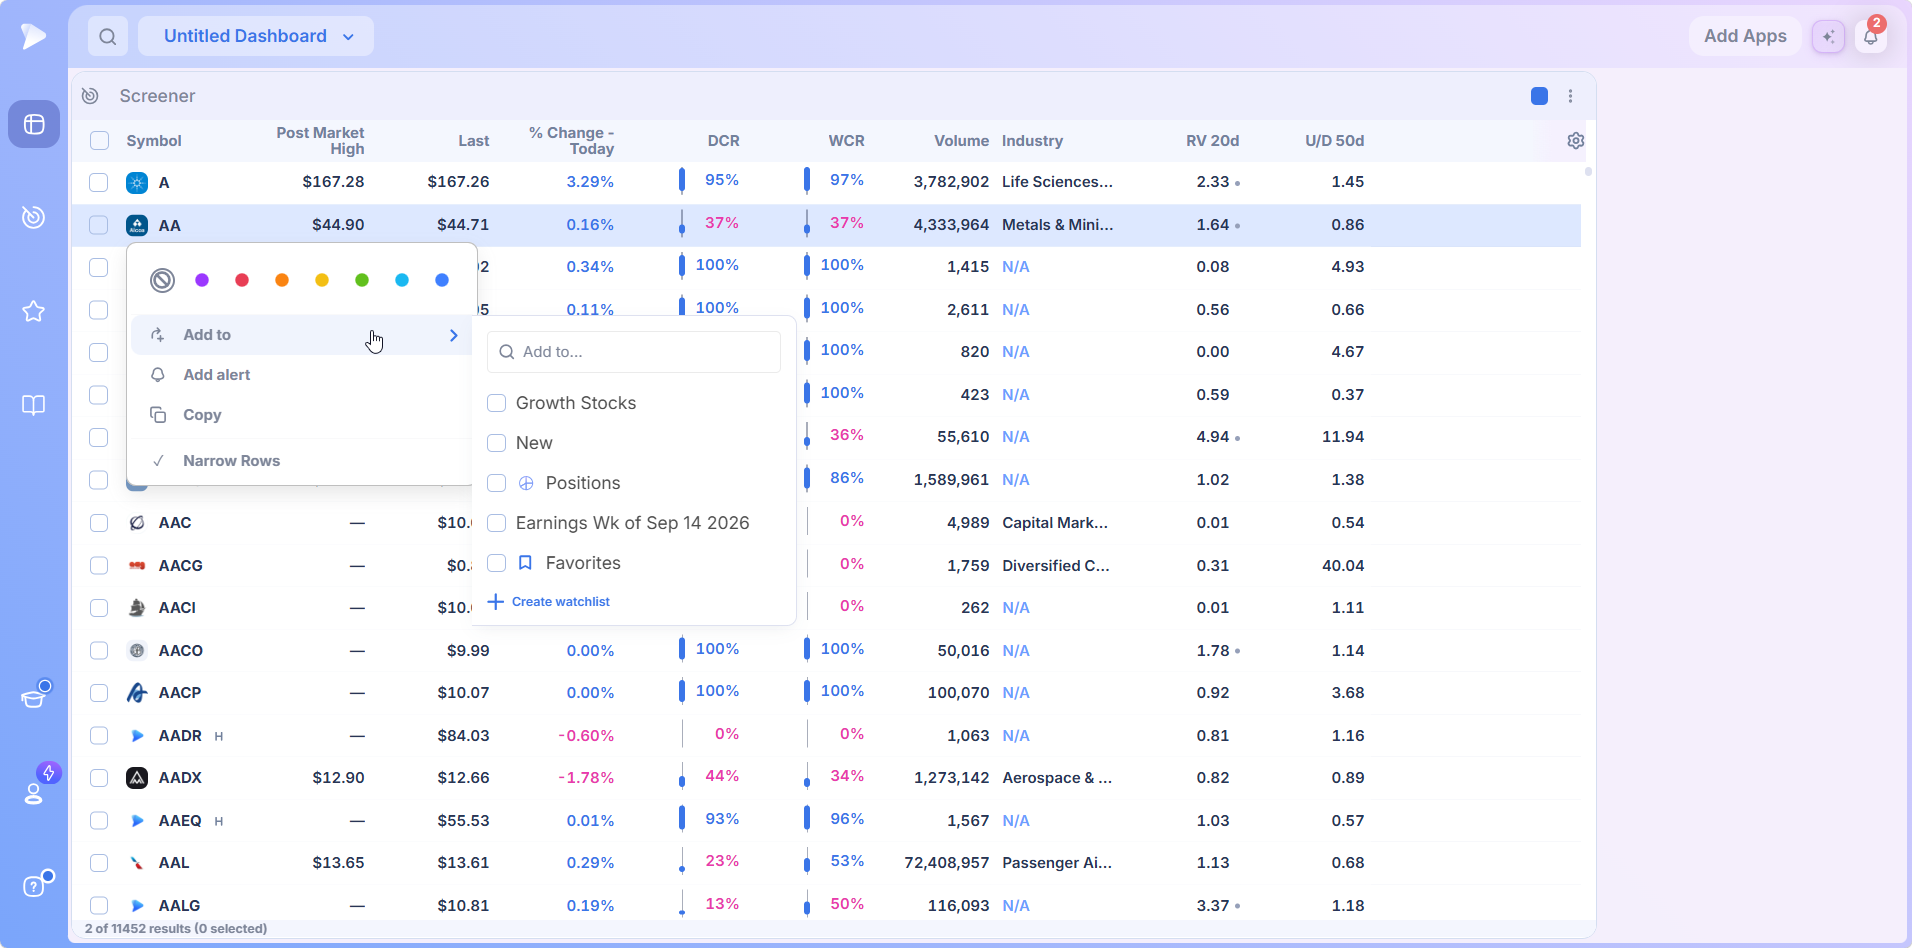
Task: Check the Growth Stocks watchlist checkbox
Action: coord(496,403)
